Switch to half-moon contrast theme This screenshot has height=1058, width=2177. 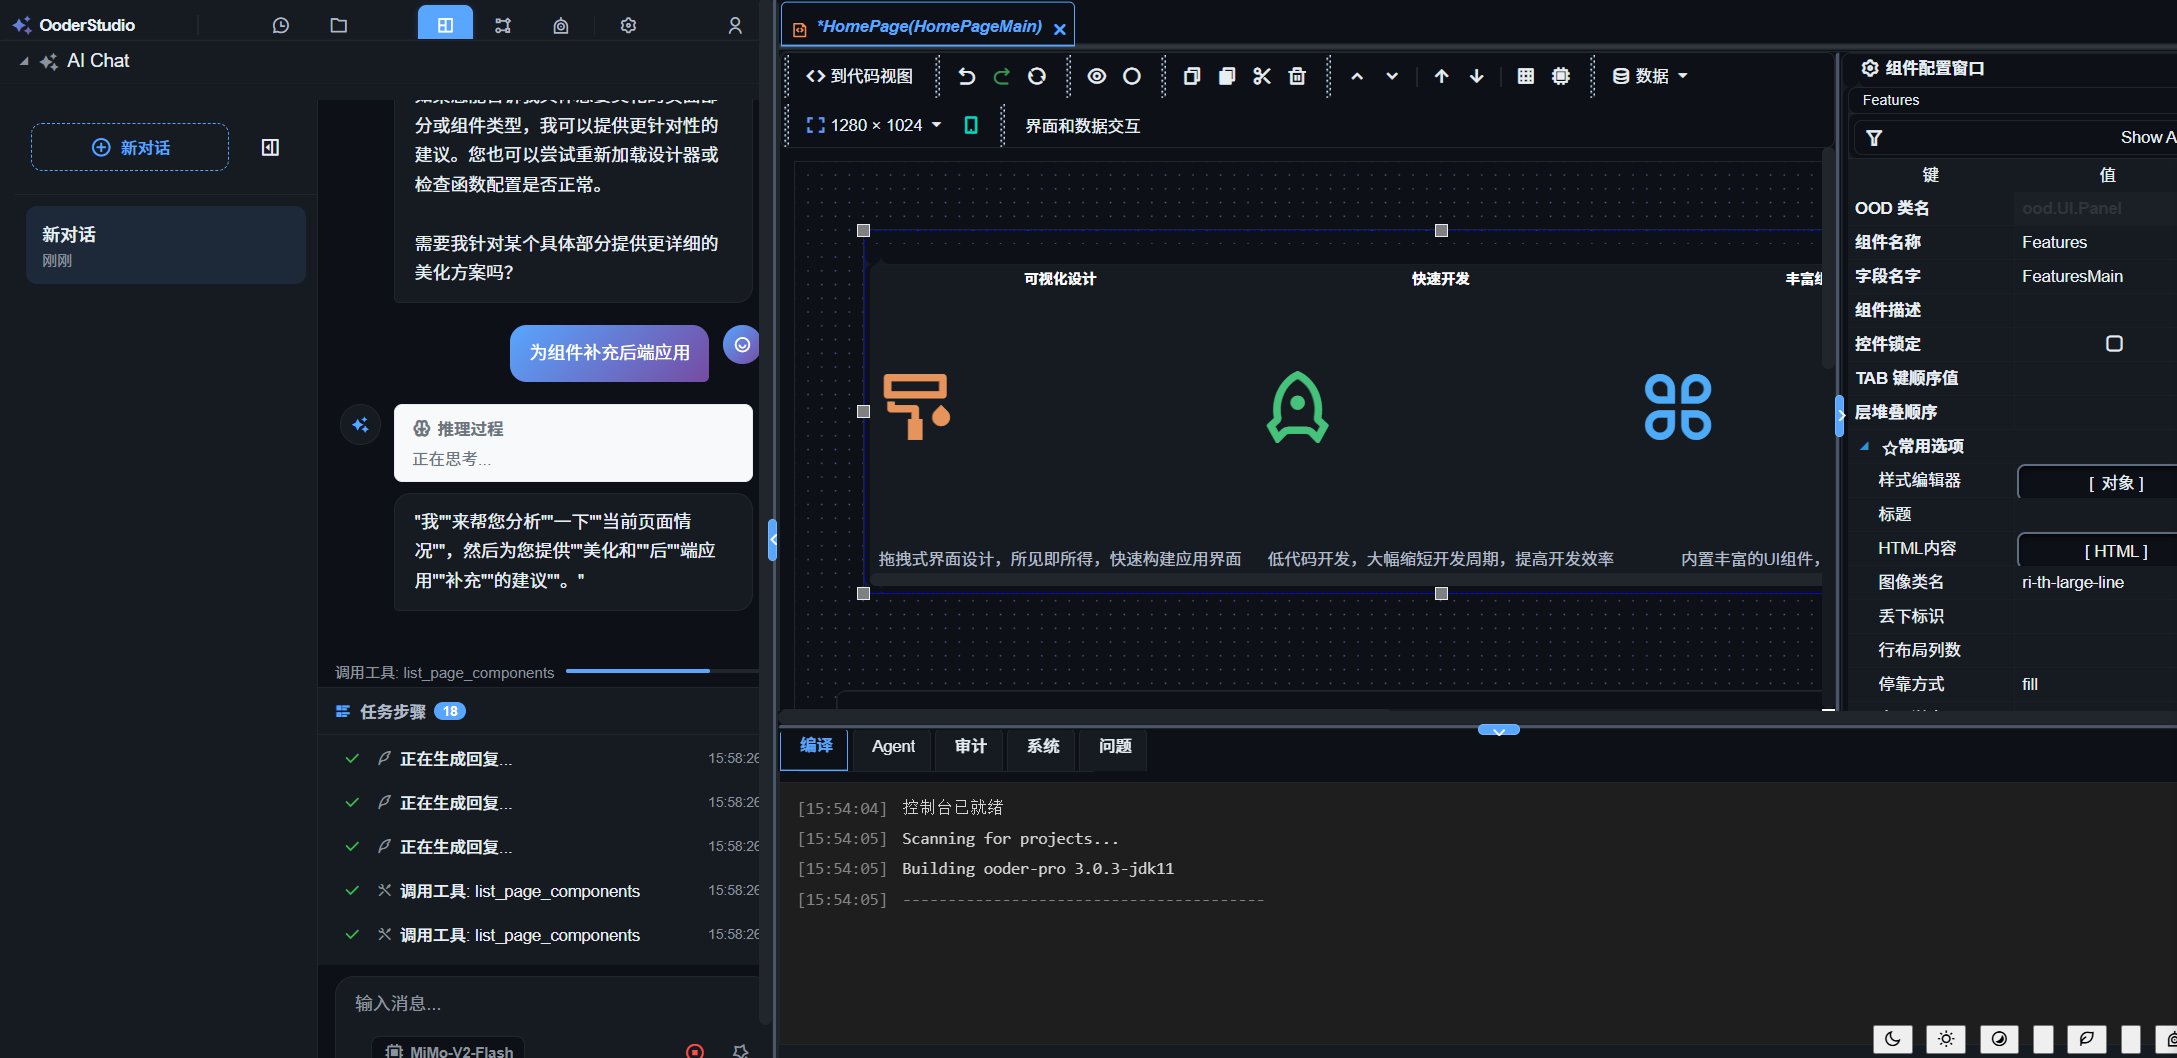1999,1039
